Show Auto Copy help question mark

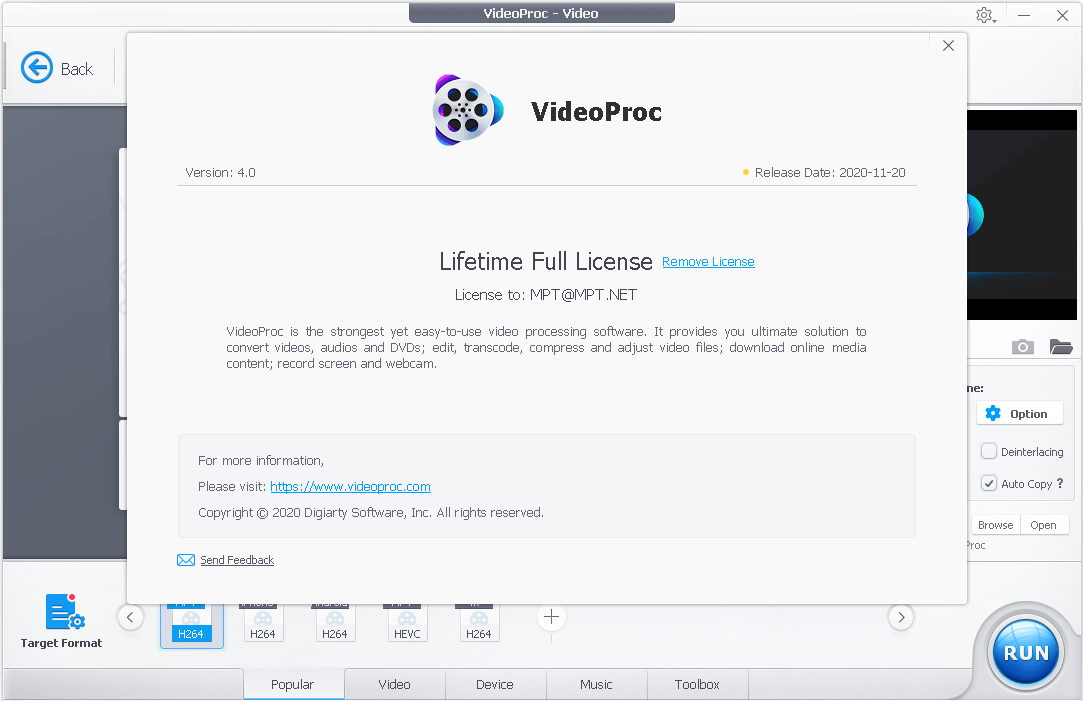click(1060, 483)
